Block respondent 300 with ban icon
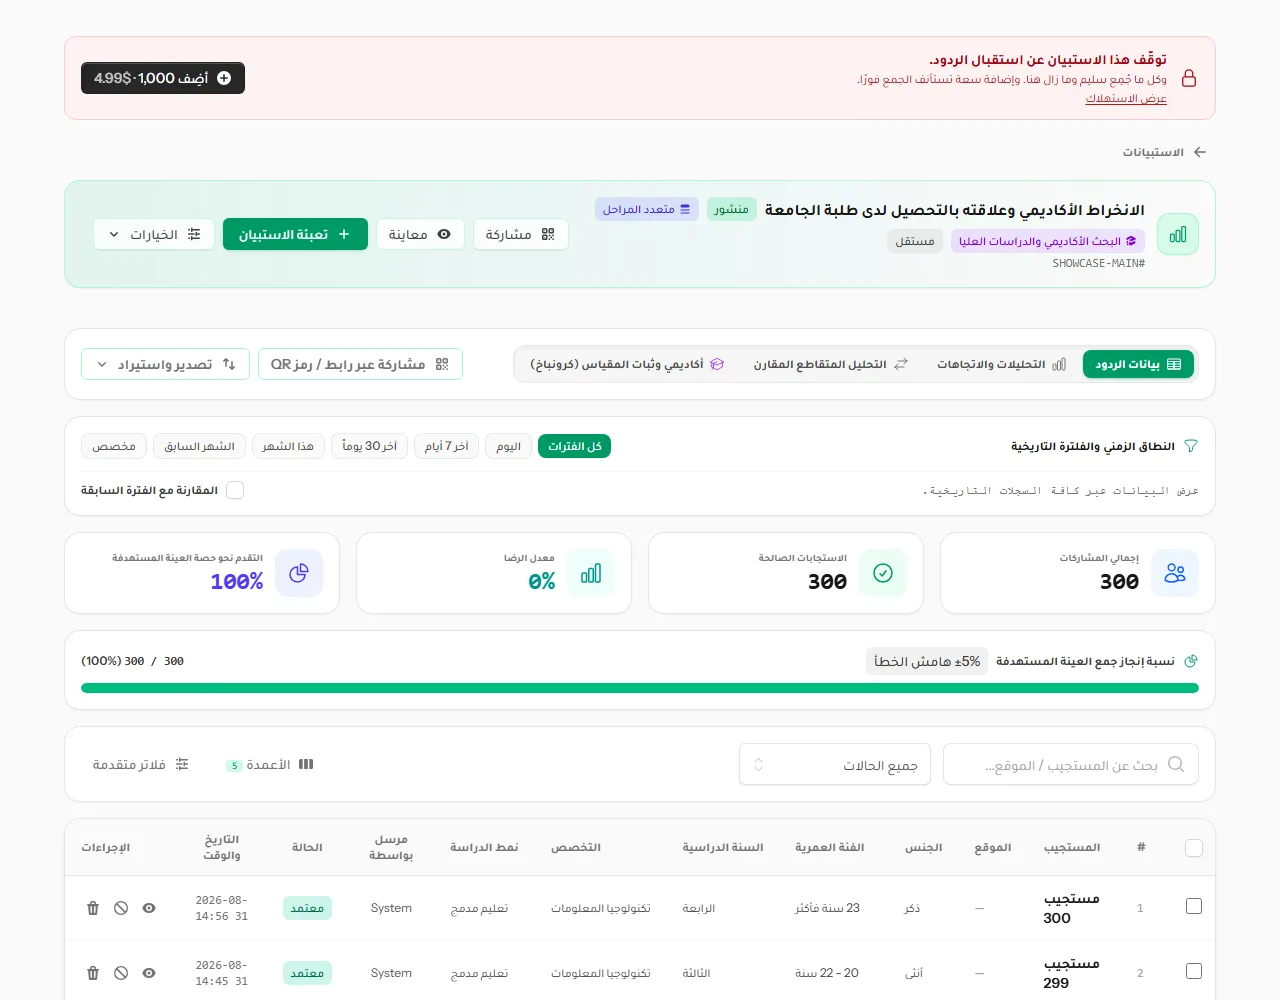 click(x=121, y=908)
